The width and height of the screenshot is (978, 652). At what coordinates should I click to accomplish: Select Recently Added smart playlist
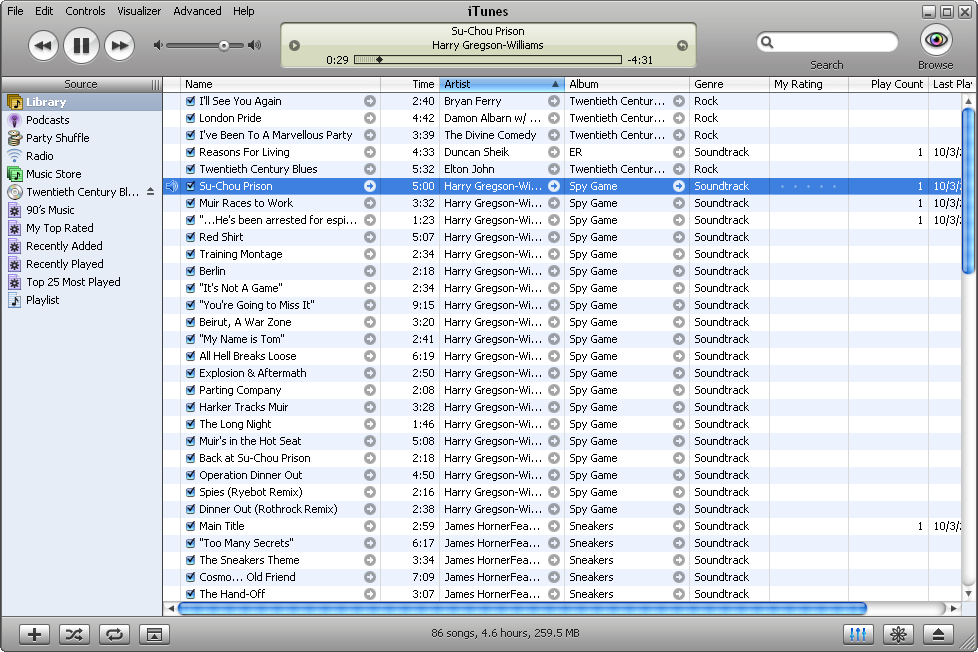64,246
